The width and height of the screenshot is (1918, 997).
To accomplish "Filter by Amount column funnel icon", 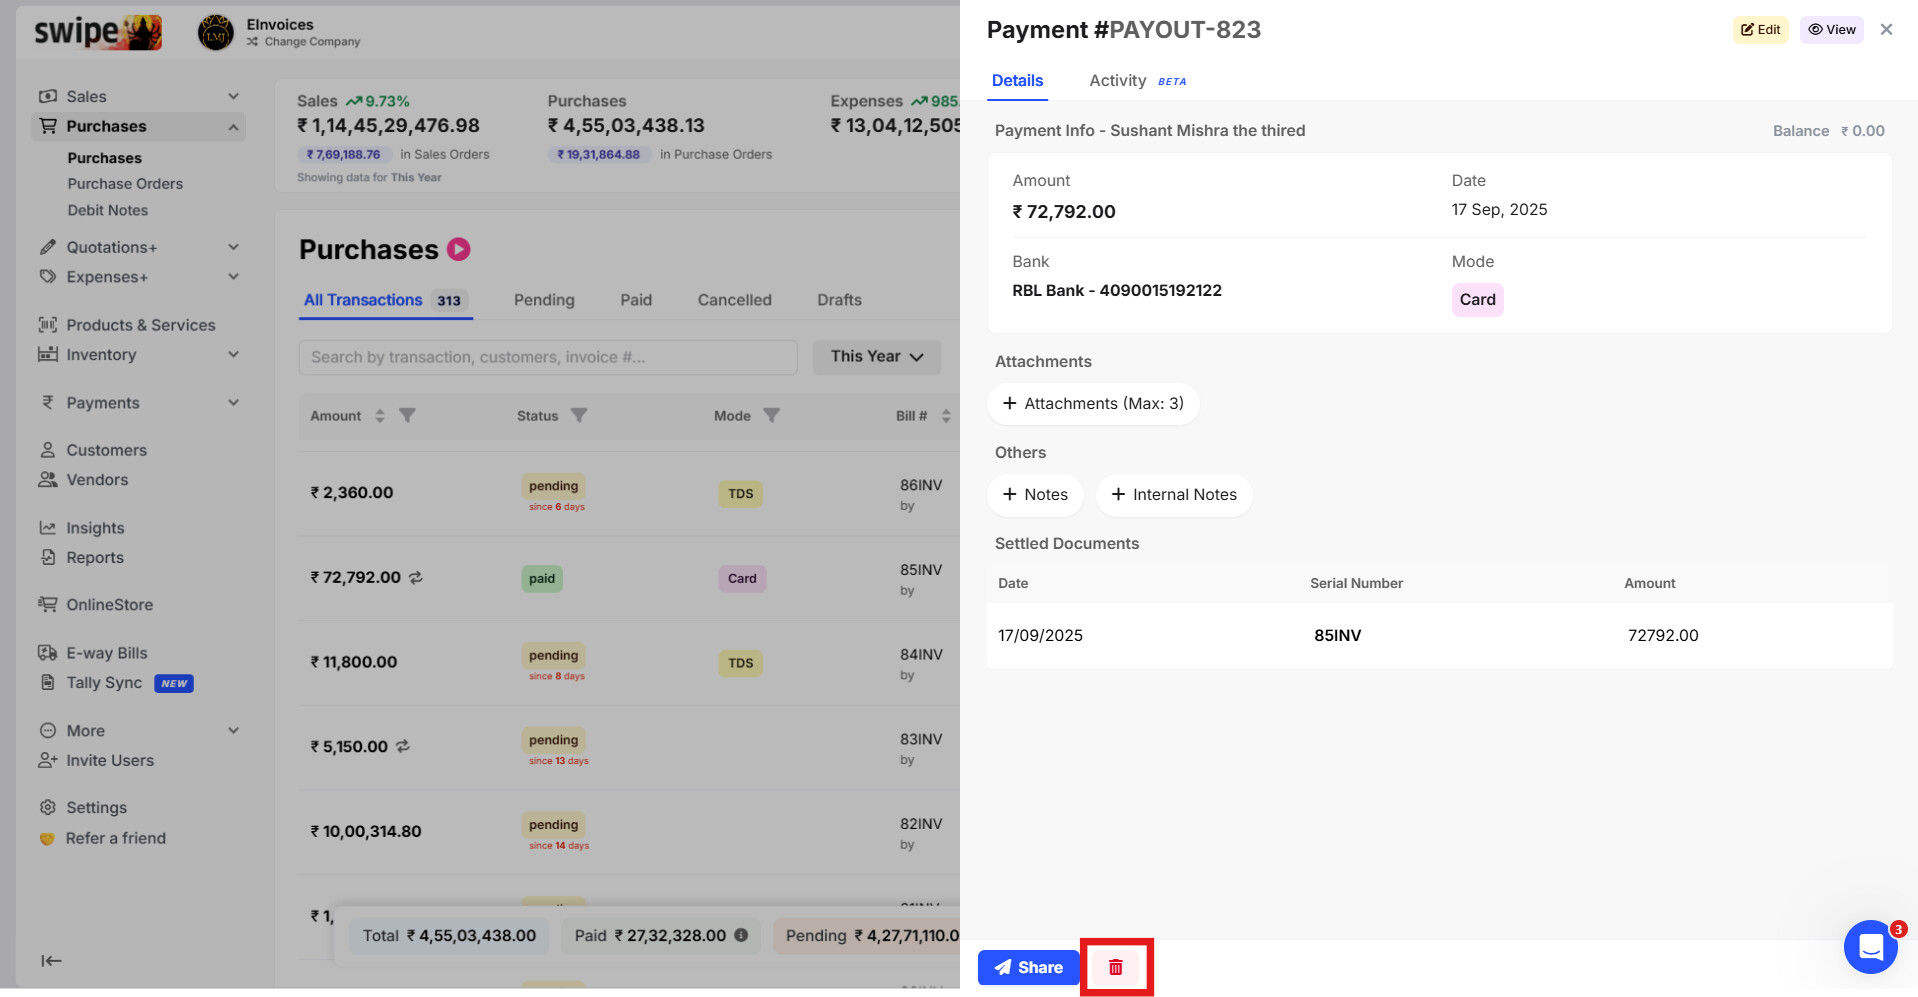I will point(407,416).
